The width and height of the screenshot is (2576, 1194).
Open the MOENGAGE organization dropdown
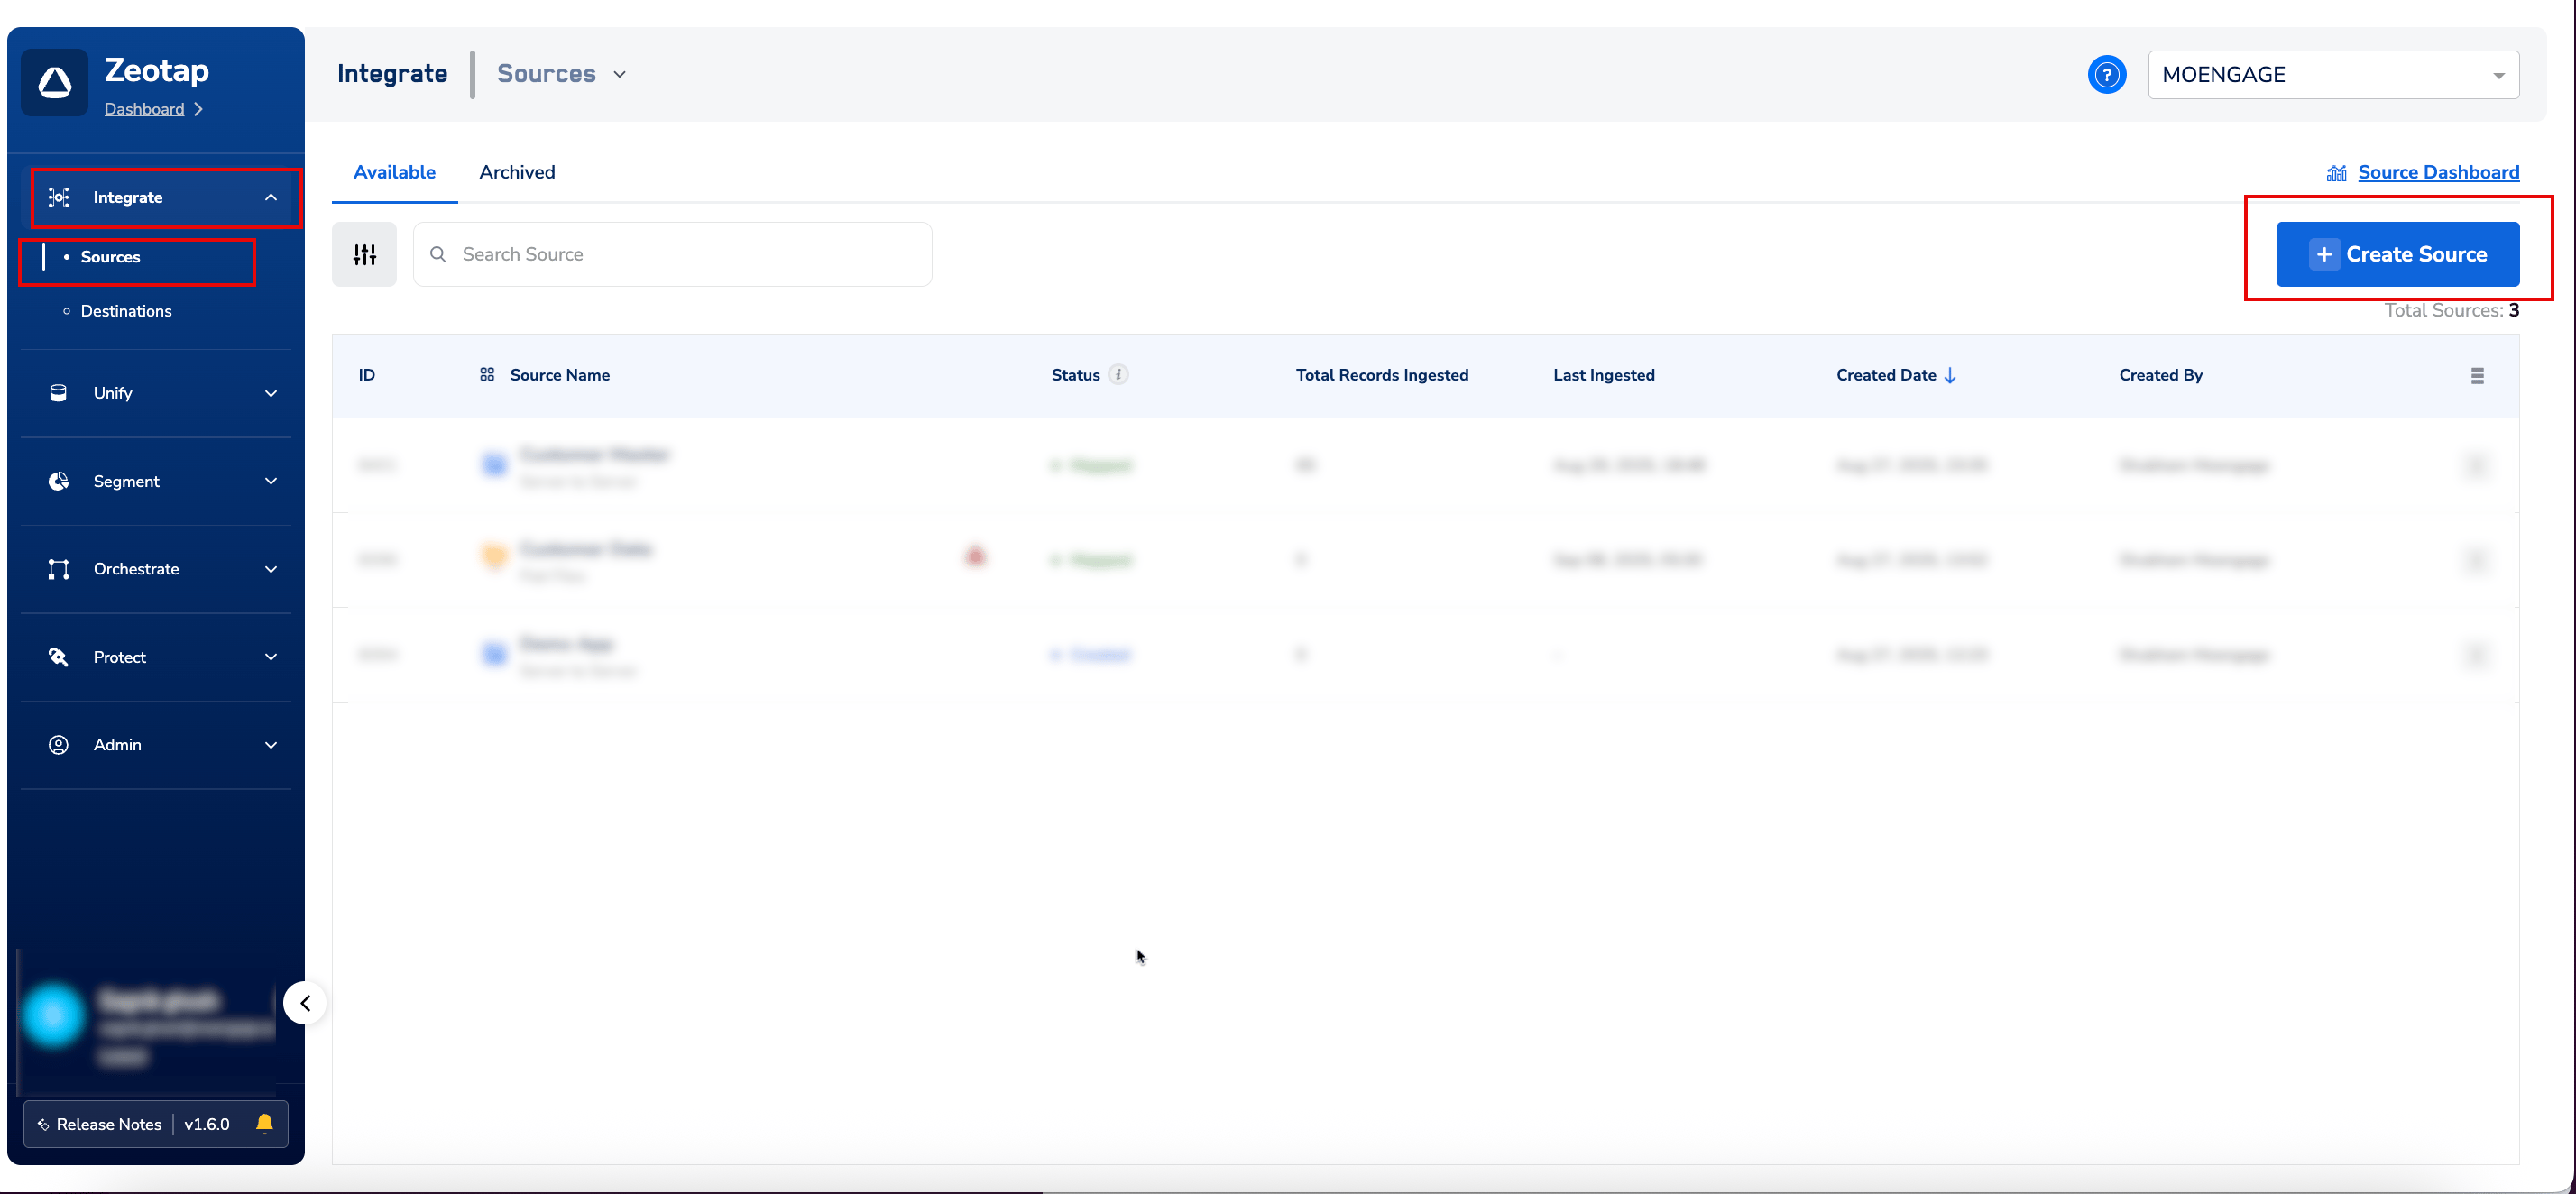tap(2333, 75)
